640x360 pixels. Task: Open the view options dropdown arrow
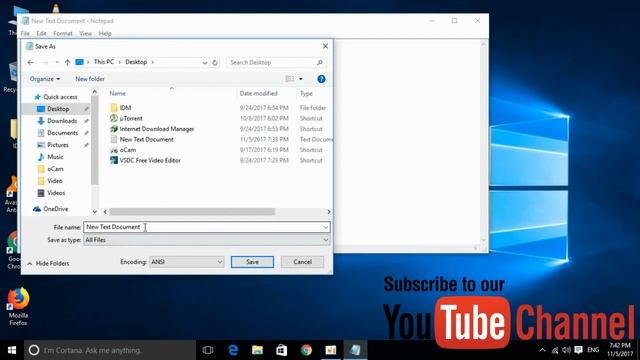(x=301, y=79)
